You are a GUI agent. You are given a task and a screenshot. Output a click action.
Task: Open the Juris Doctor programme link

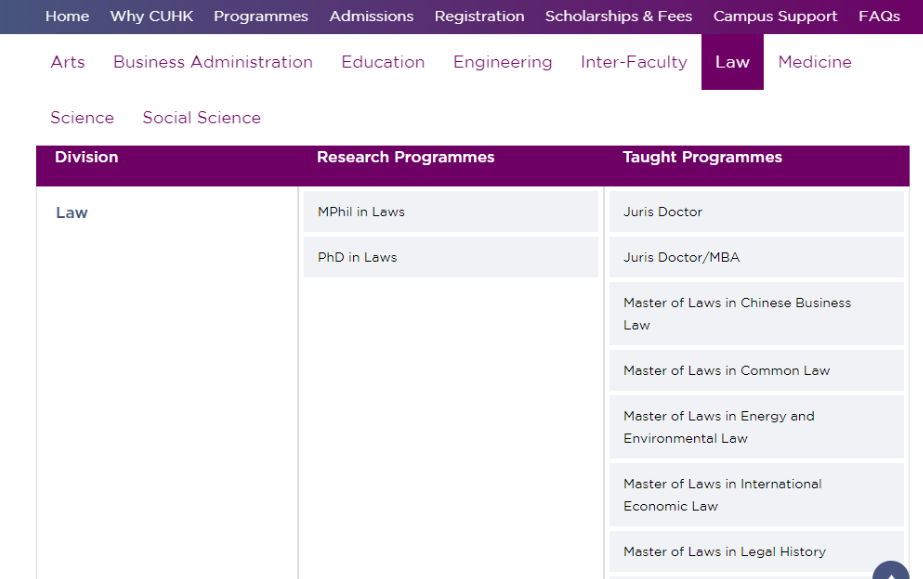[x=663, y=212]
